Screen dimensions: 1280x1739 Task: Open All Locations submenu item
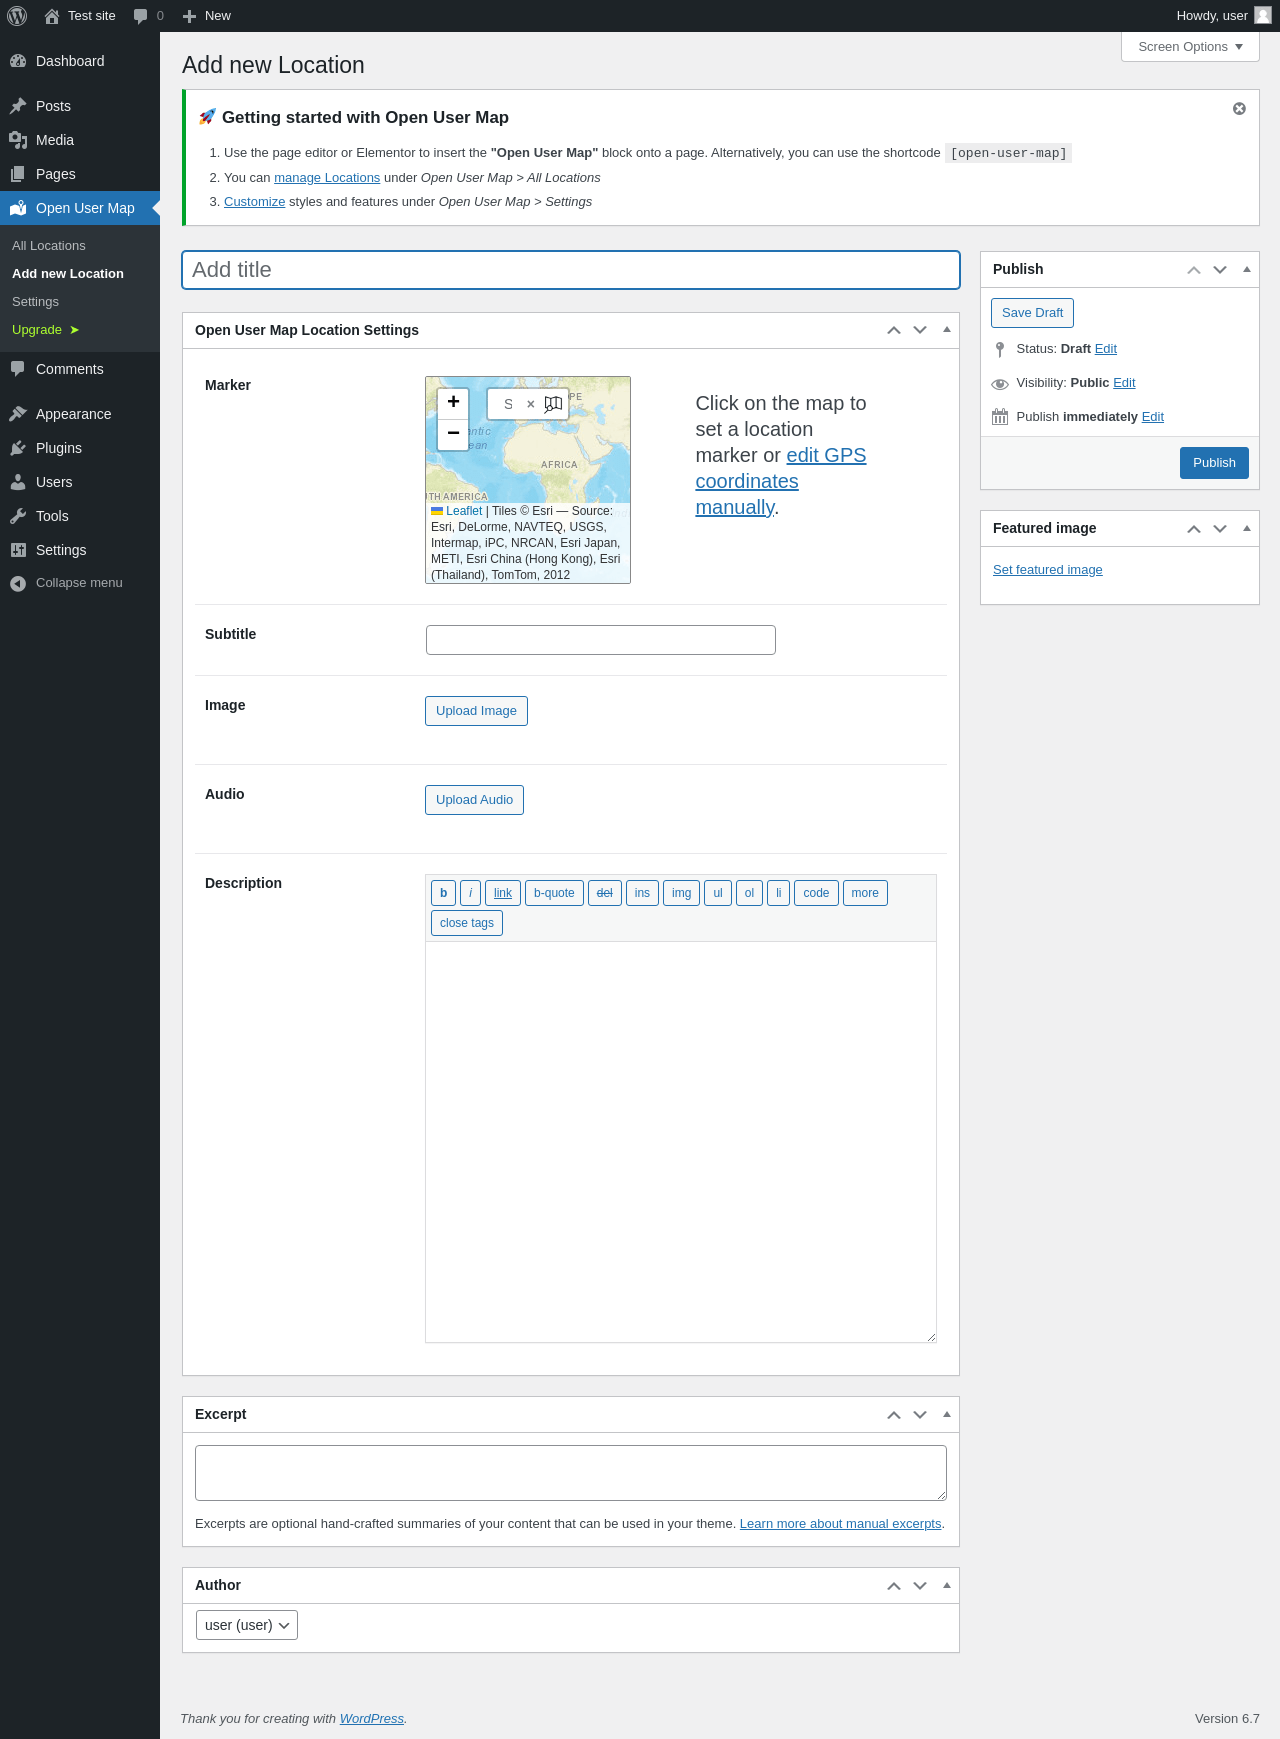[49, 246]
